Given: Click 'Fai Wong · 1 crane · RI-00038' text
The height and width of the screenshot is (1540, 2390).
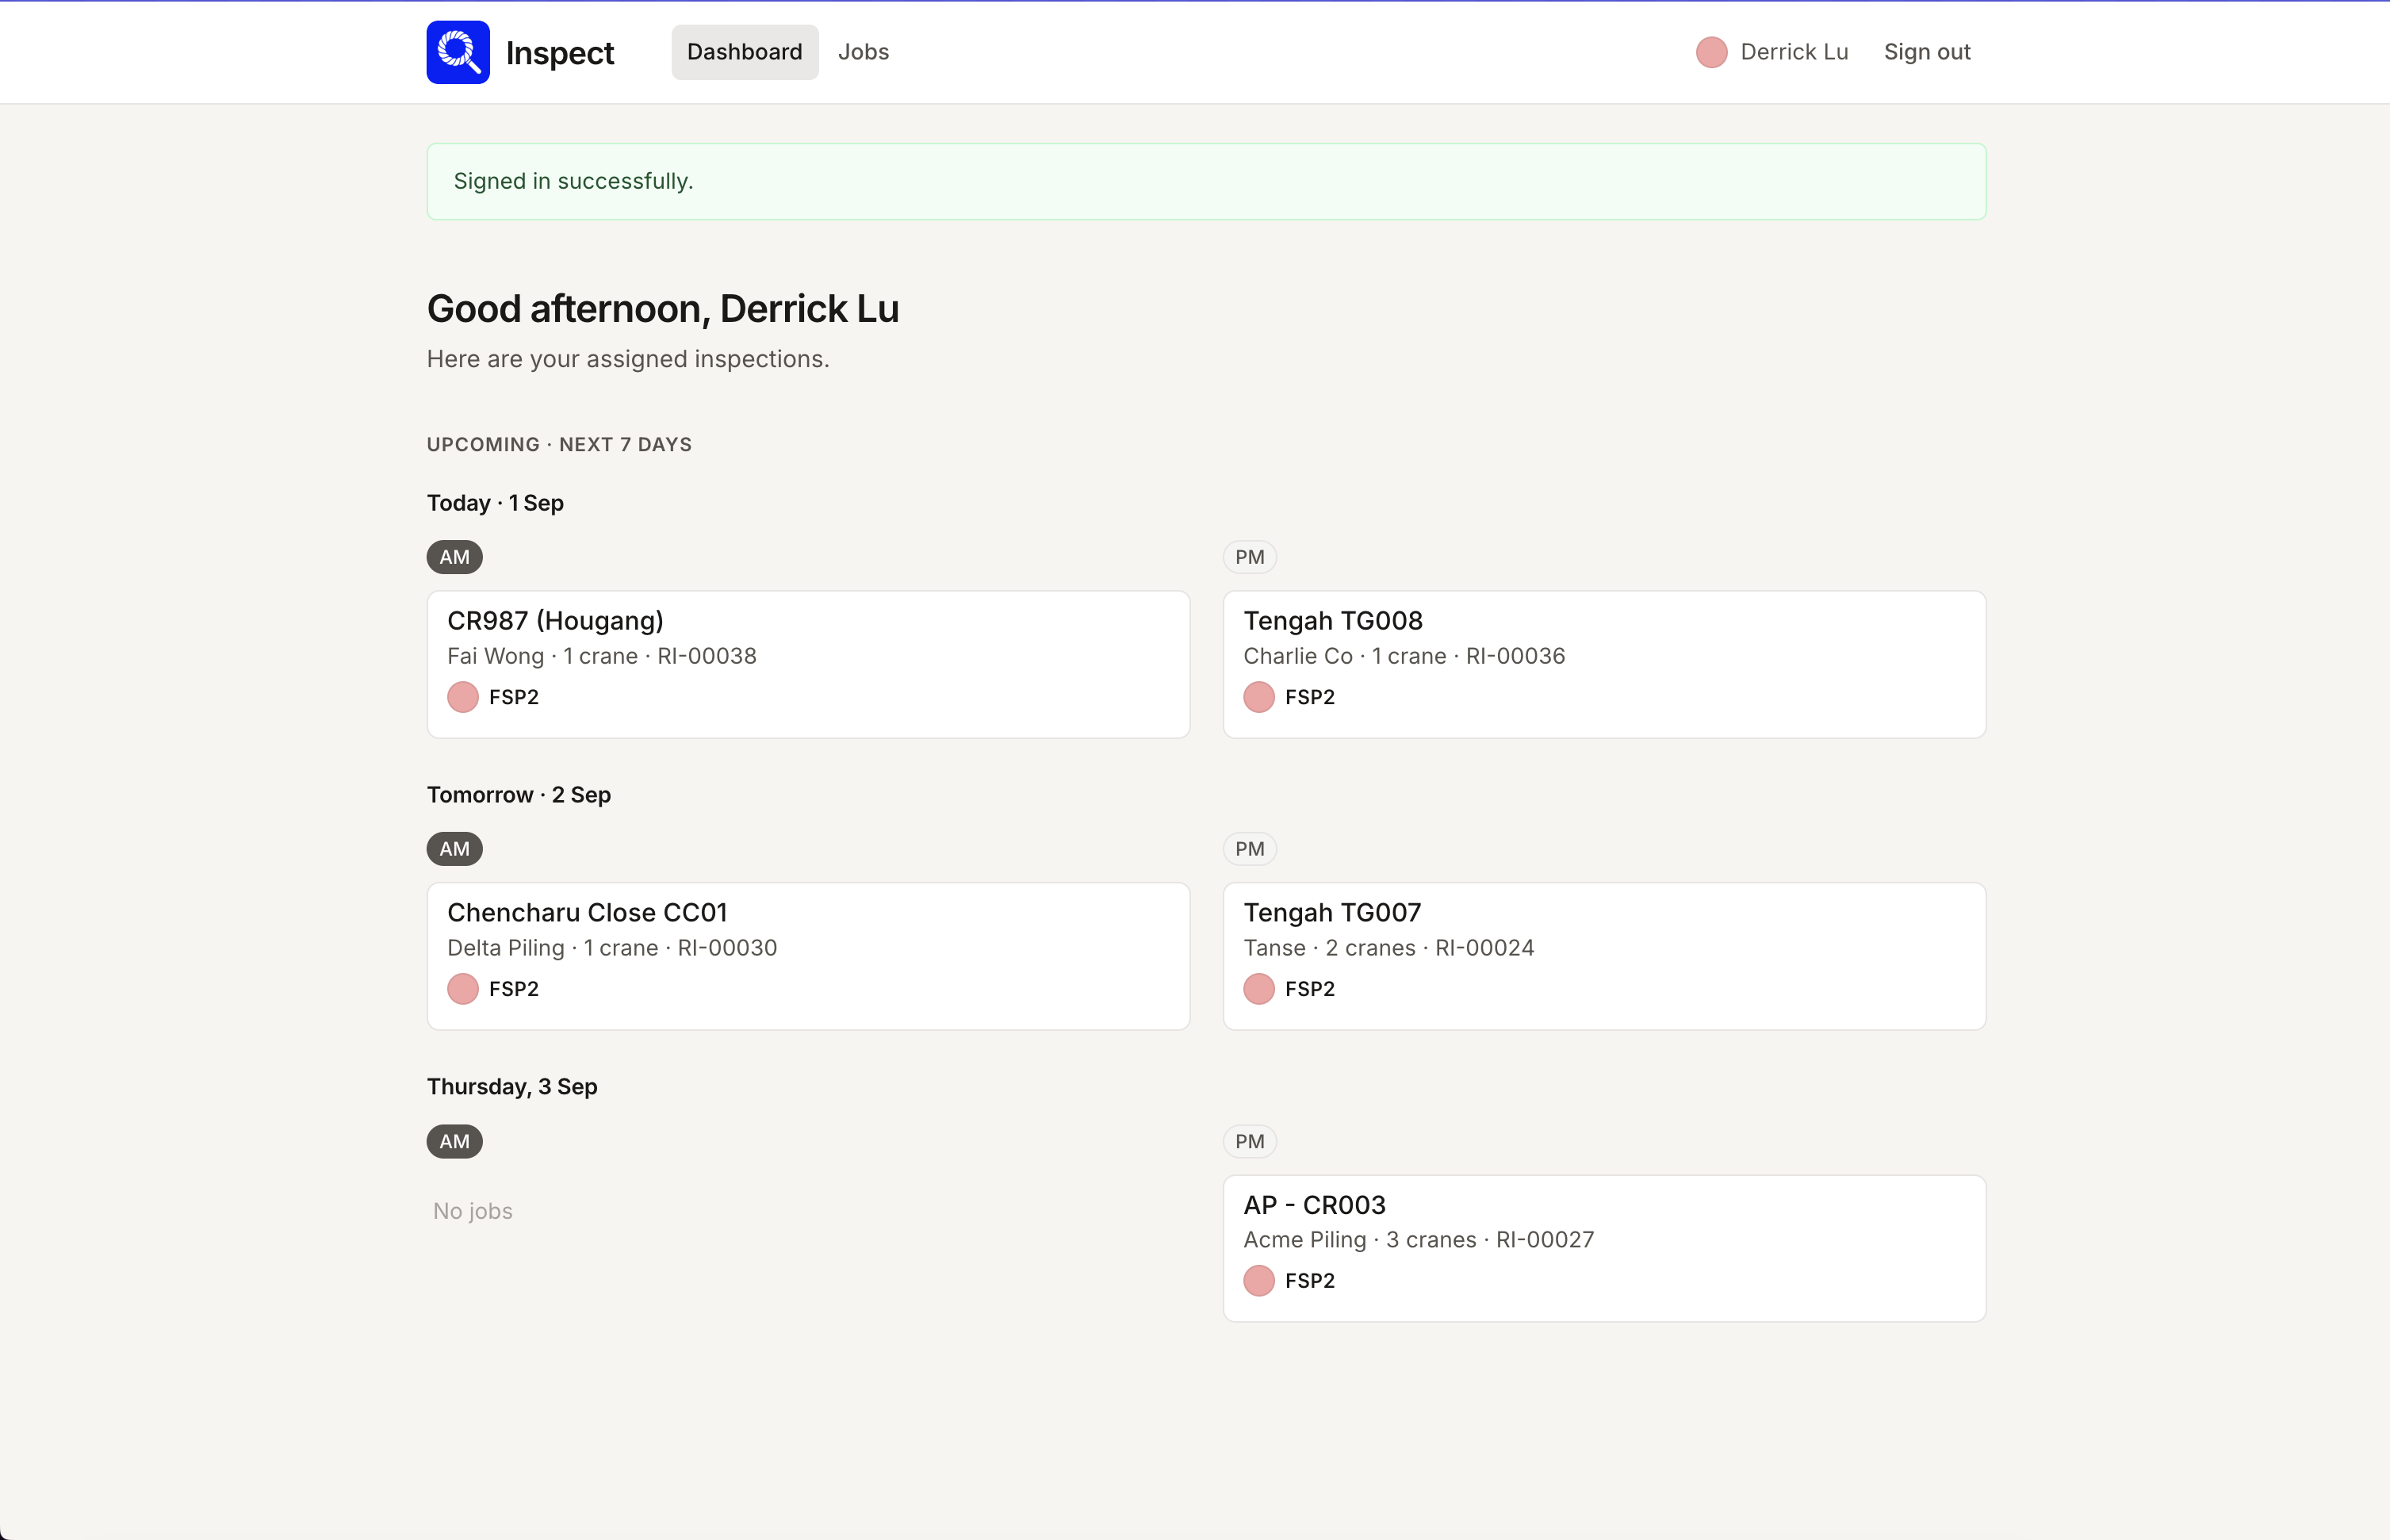Looking at the screenshot, I should (602, 656).
